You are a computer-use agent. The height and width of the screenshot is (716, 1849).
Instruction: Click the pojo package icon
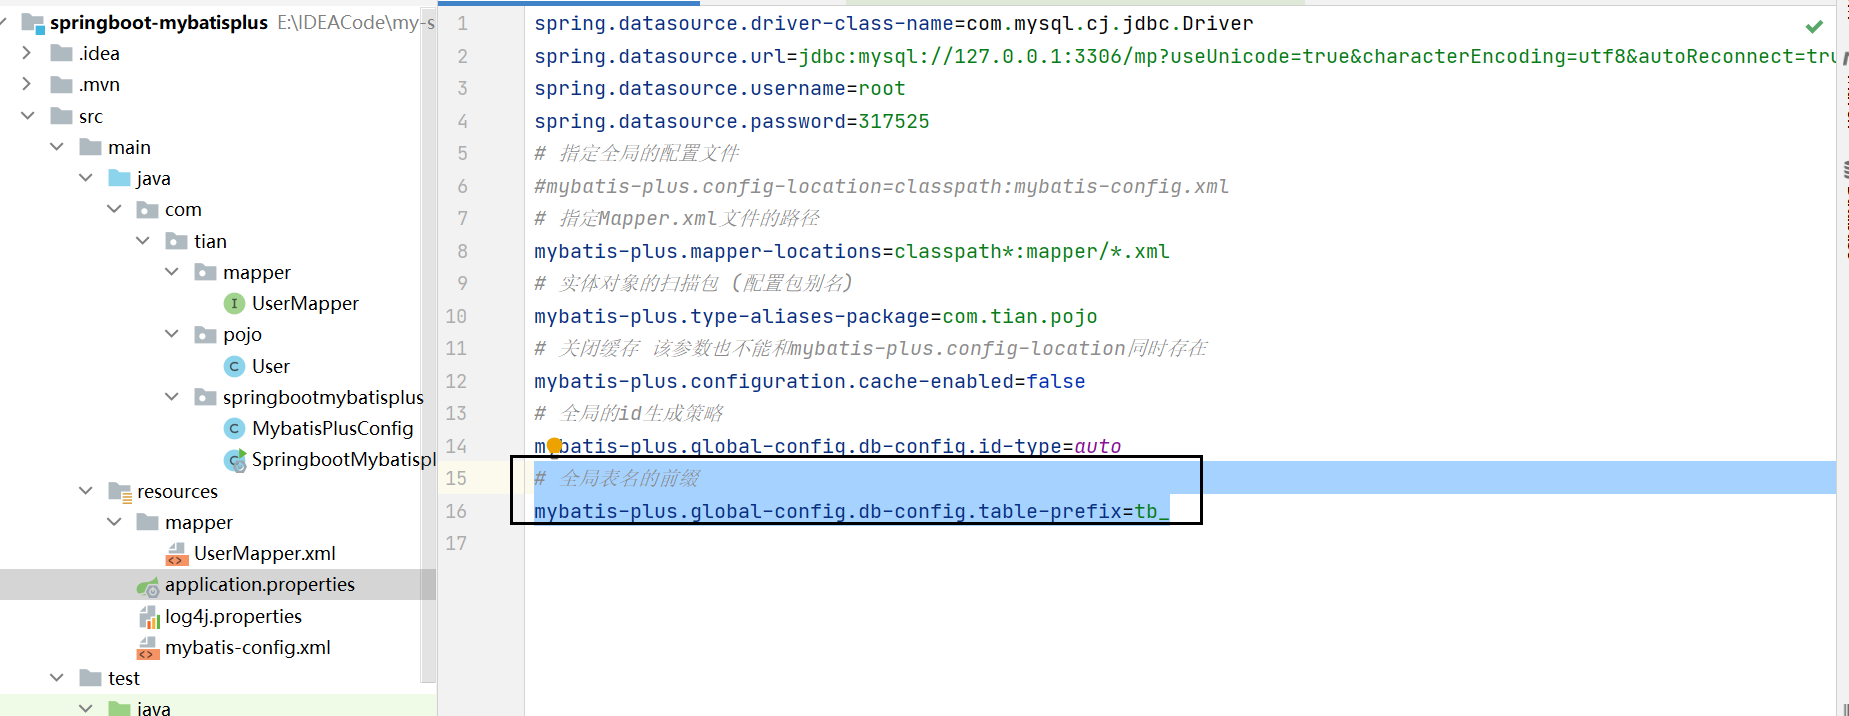tap(206, 334)
